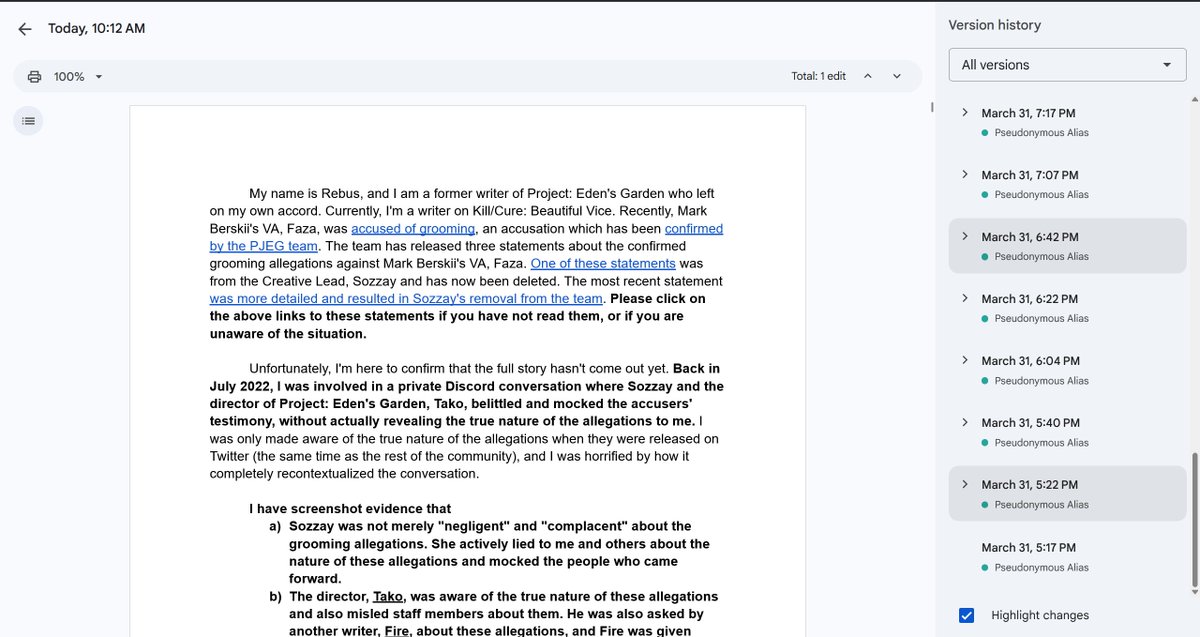This screenshot has height=637, width=1200.
Task: Show the document outline icon
Action: pyautogui.click(x=28, y=121)
